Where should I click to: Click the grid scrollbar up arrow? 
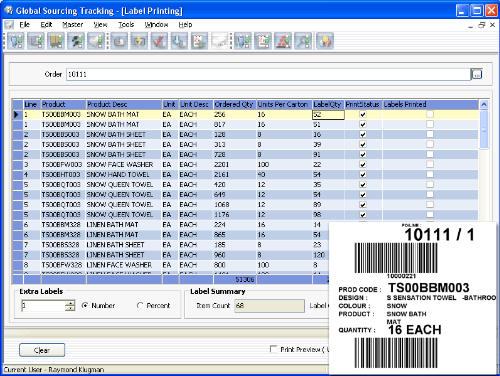click(x=484, y=105)
